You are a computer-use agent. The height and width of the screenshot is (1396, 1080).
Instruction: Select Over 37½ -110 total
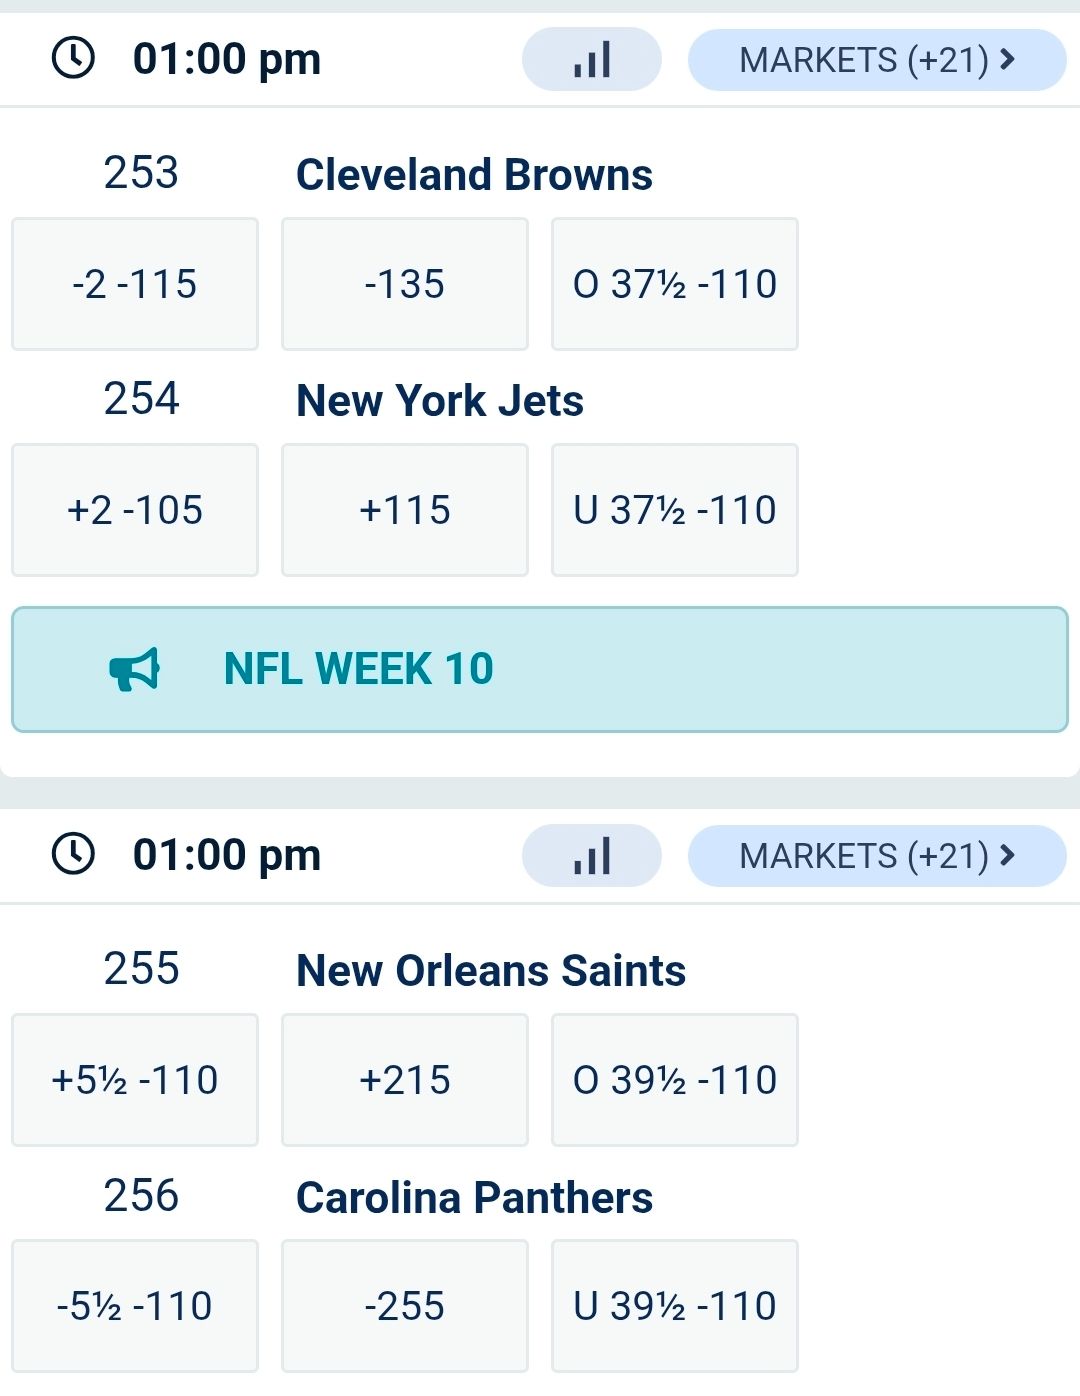[x=675, y=284]
